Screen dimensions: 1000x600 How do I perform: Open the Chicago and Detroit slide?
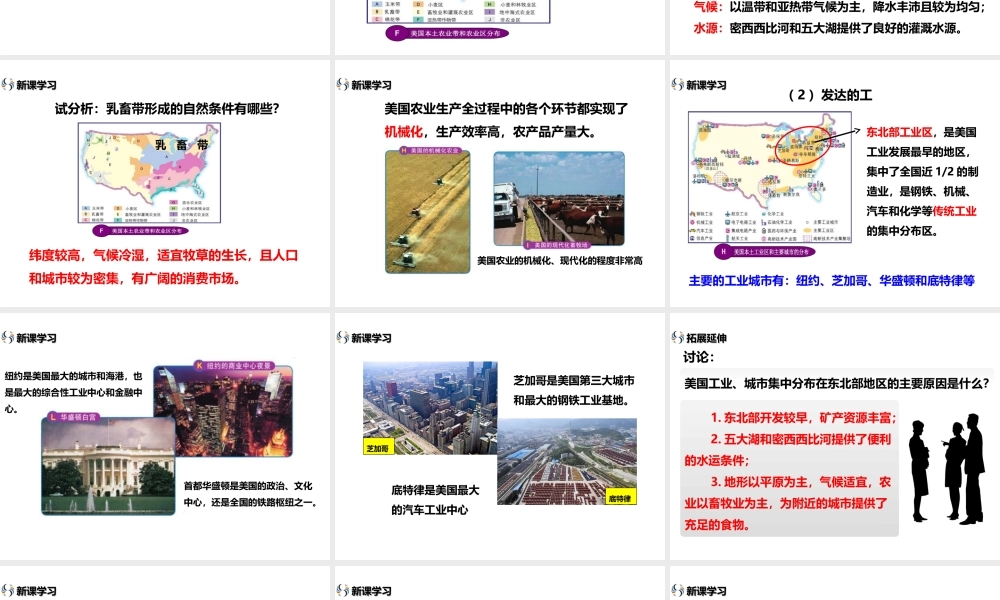click(x=499, y=437)
